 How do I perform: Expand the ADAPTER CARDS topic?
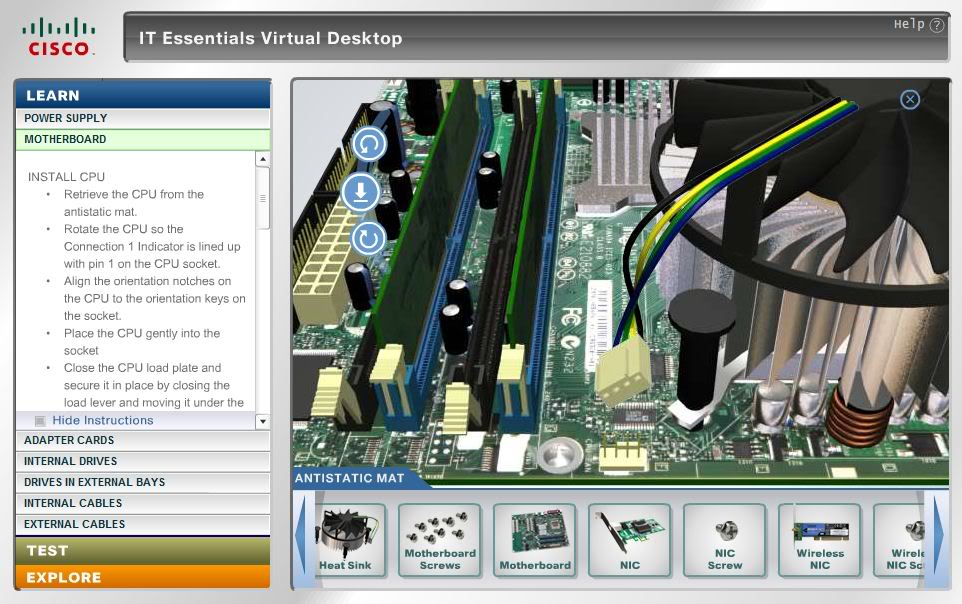pyautogui.click(x=142, y=440)
